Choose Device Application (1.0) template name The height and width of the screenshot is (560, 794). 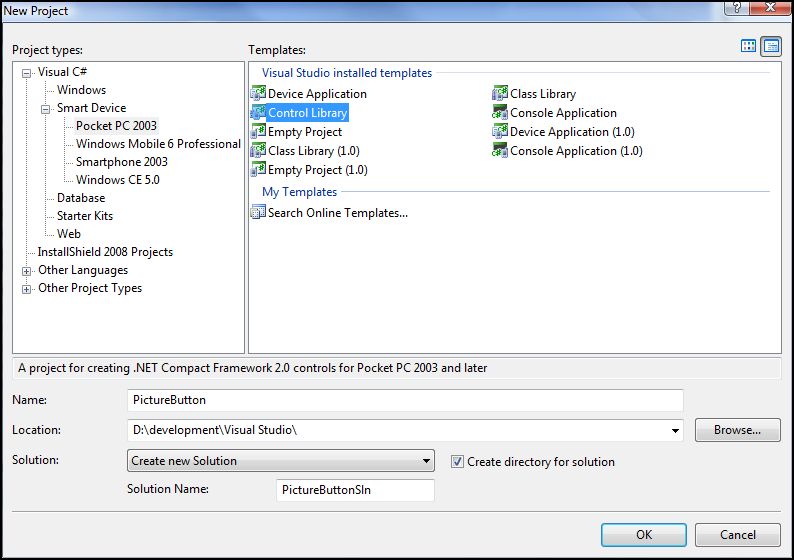point(572,132)
